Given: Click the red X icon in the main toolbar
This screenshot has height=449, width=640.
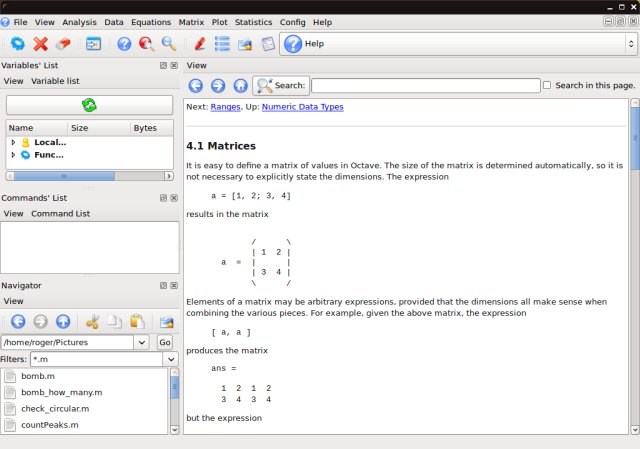Looking at the screenshot, I should click(x=40, y=44).
